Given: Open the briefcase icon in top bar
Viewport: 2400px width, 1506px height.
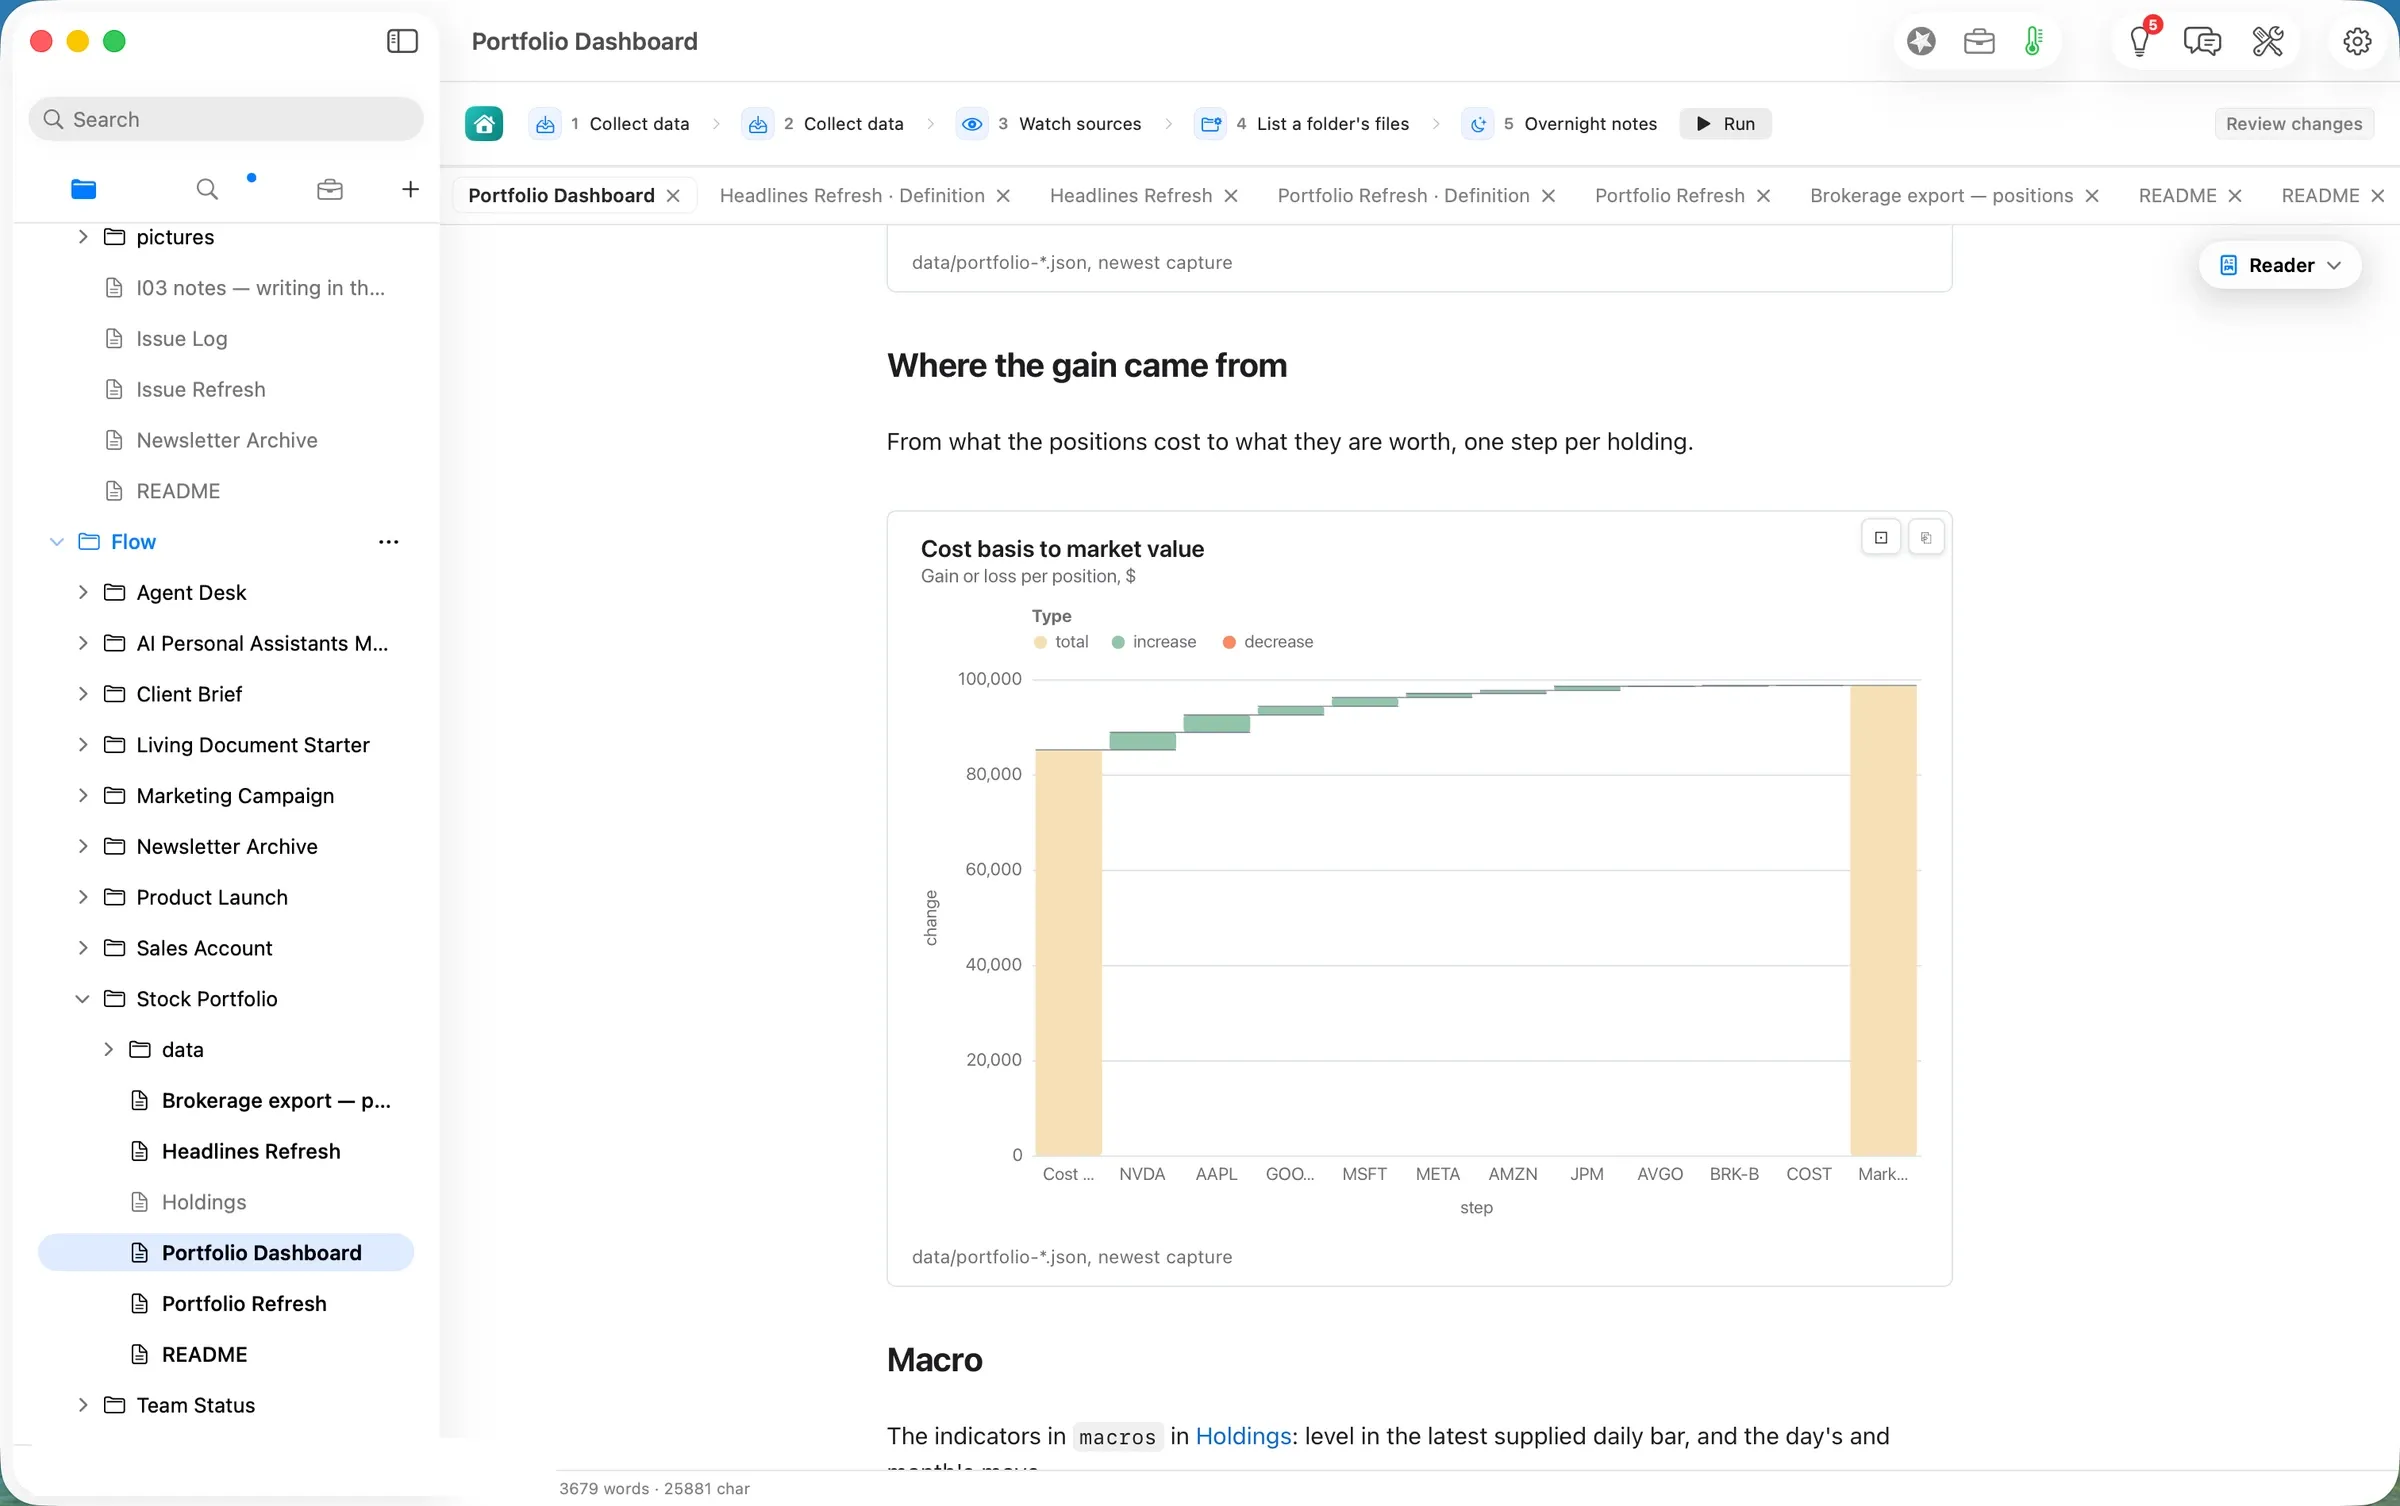Looking at the screenshot, I should (1979, 41).
